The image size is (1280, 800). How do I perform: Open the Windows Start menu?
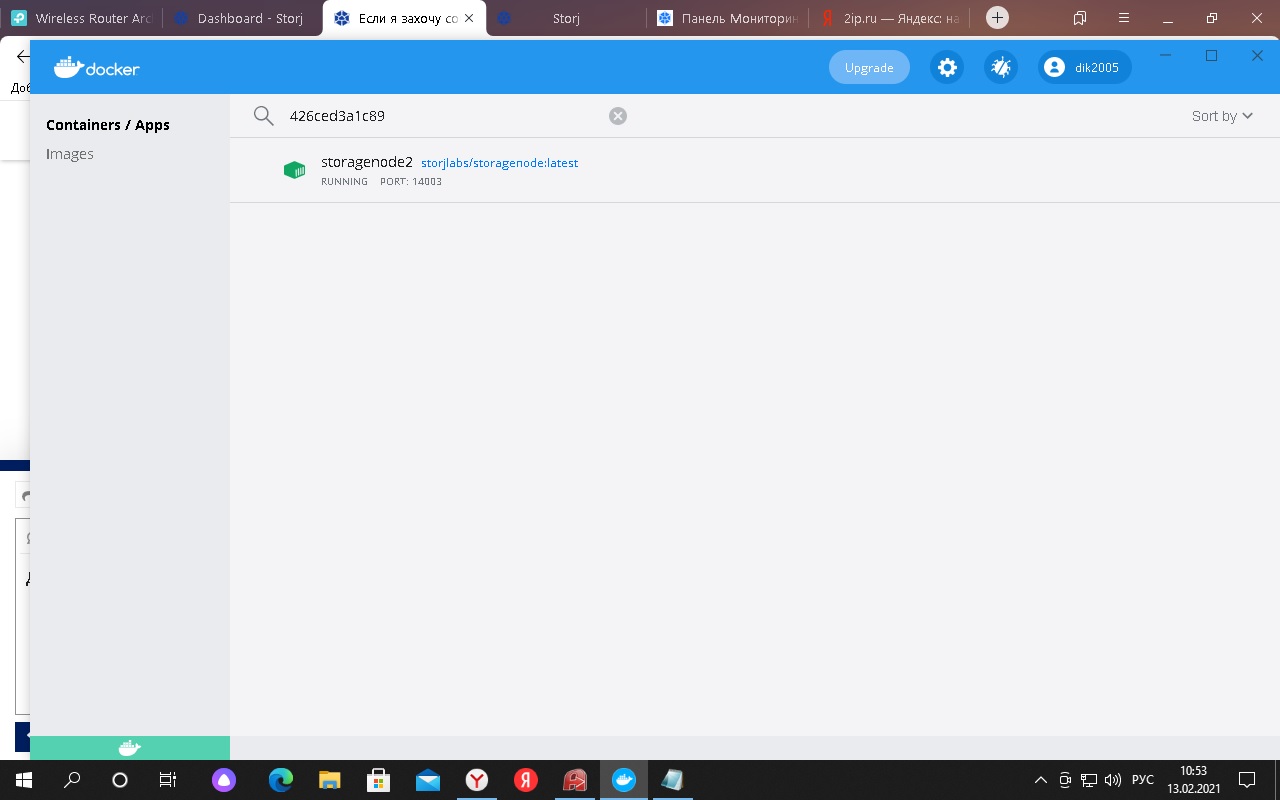click(x=24, y=780)
